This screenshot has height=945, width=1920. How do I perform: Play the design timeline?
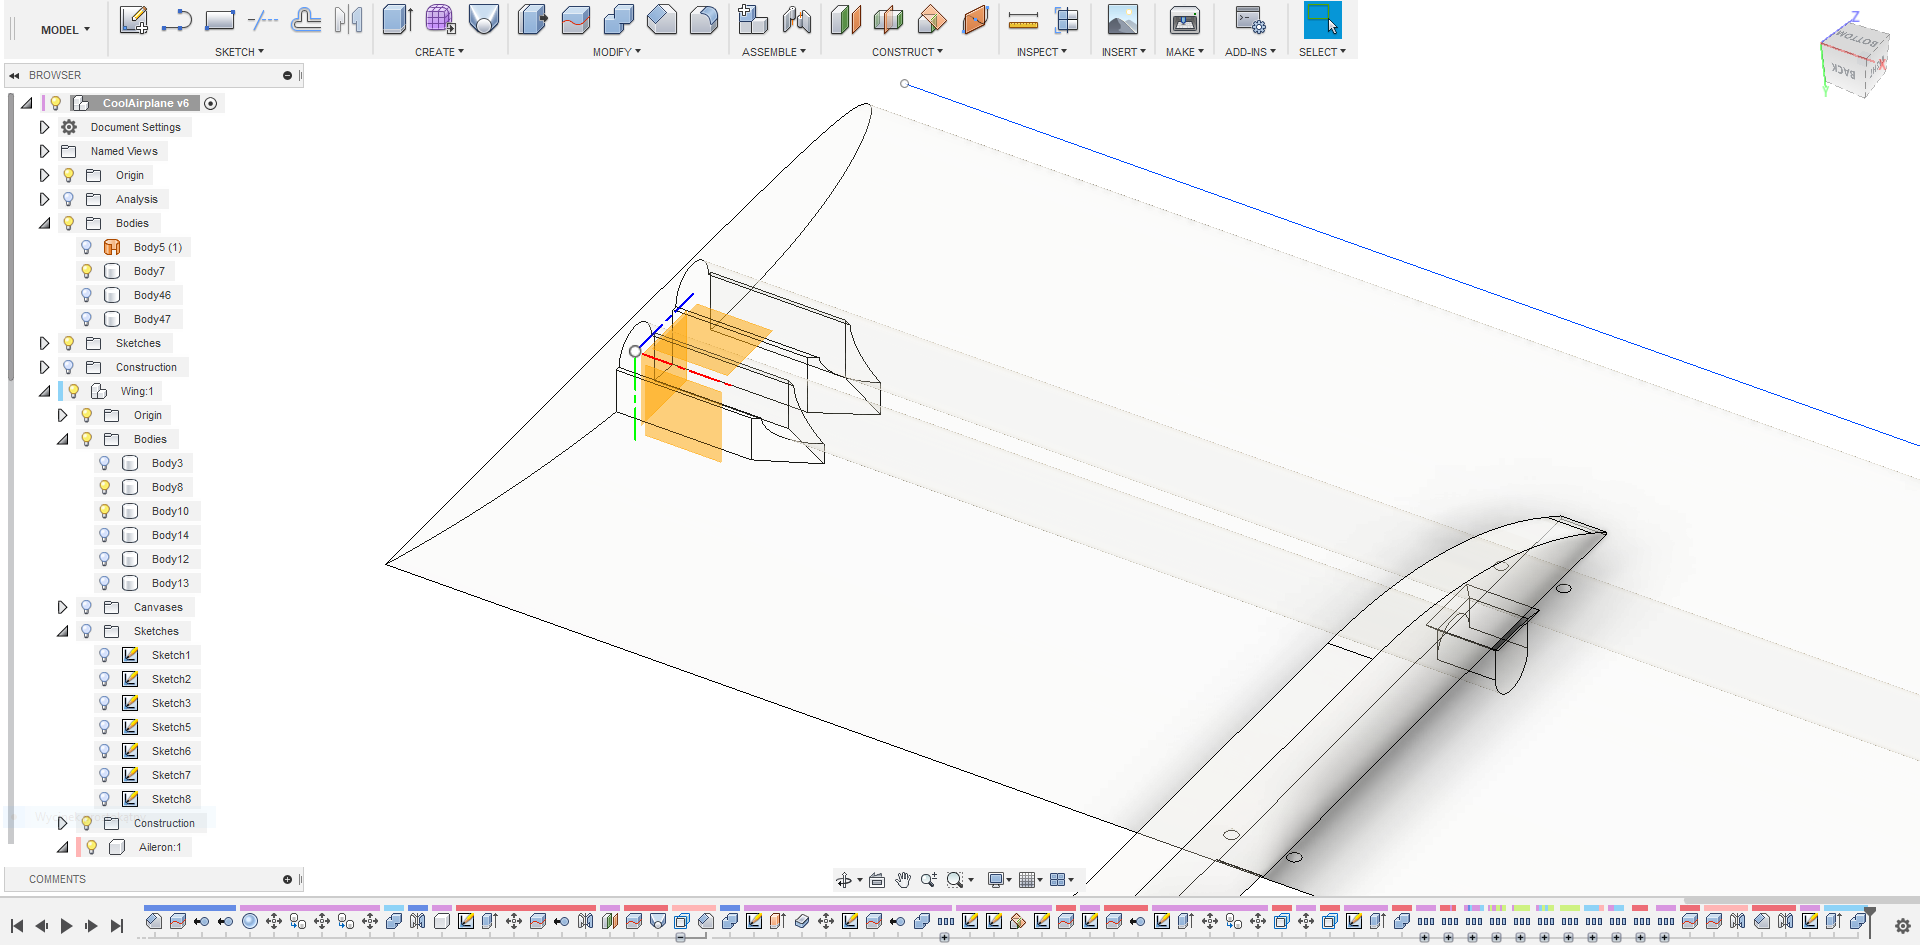(66, 926)
